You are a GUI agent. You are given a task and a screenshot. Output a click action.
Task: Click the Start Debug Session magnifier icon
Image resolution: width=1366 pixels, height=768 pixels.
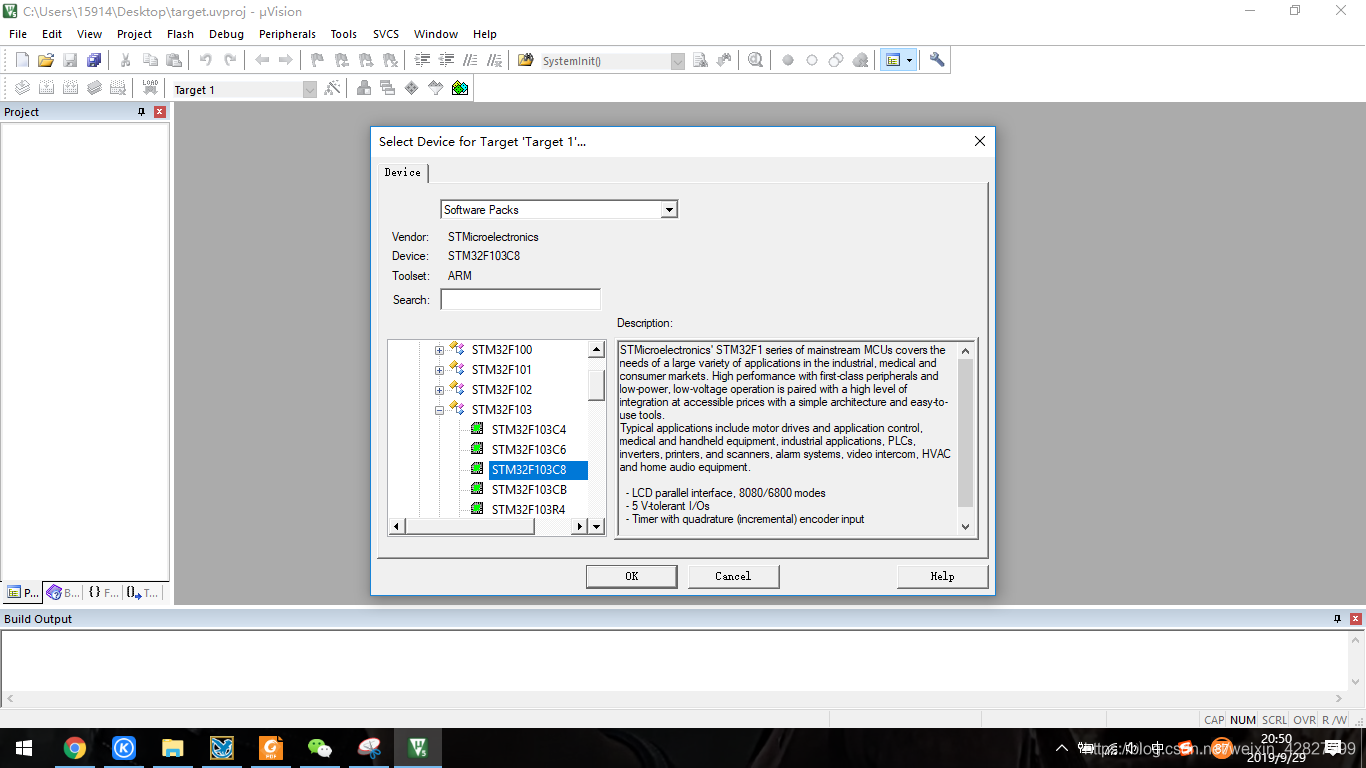[755, 60]
